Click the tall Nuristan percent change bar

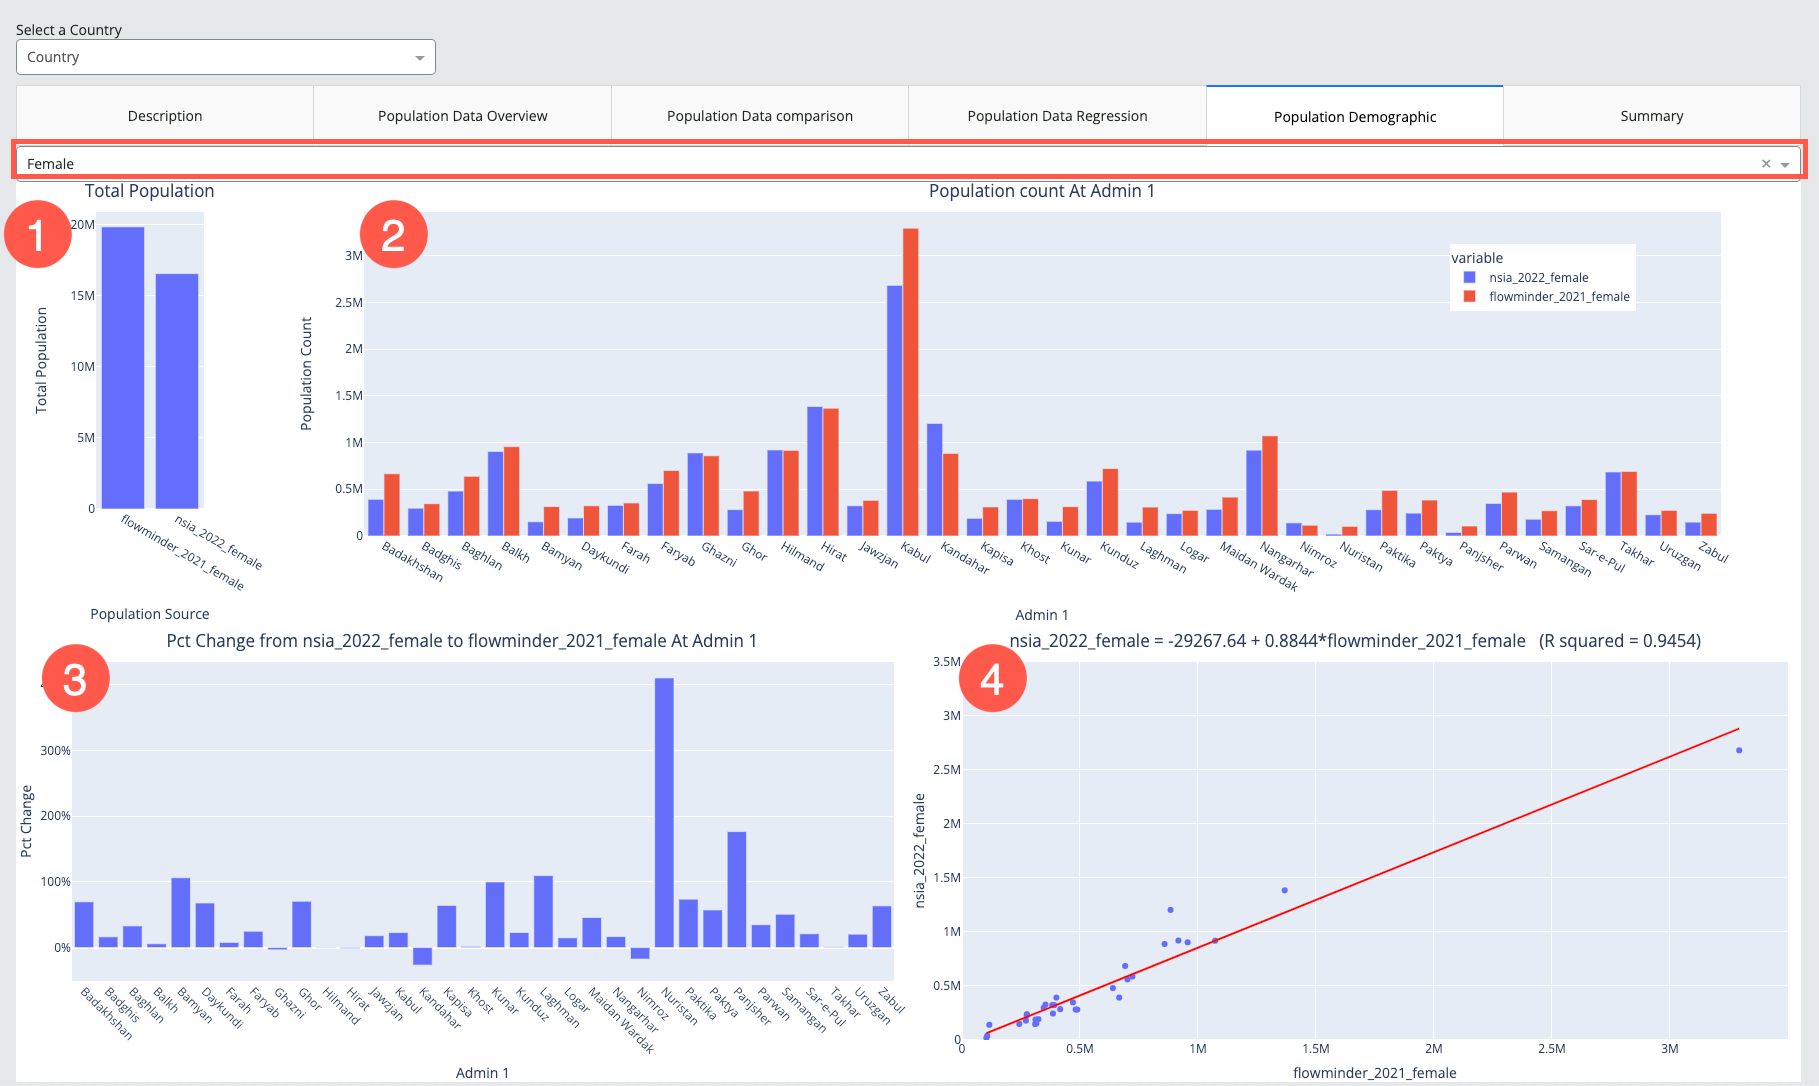coord(664,810)
